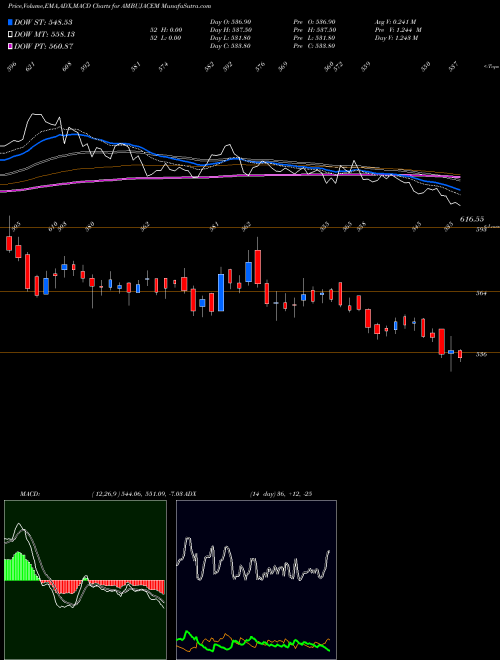Click the '52 L: 0.00' value

point(165,38)
